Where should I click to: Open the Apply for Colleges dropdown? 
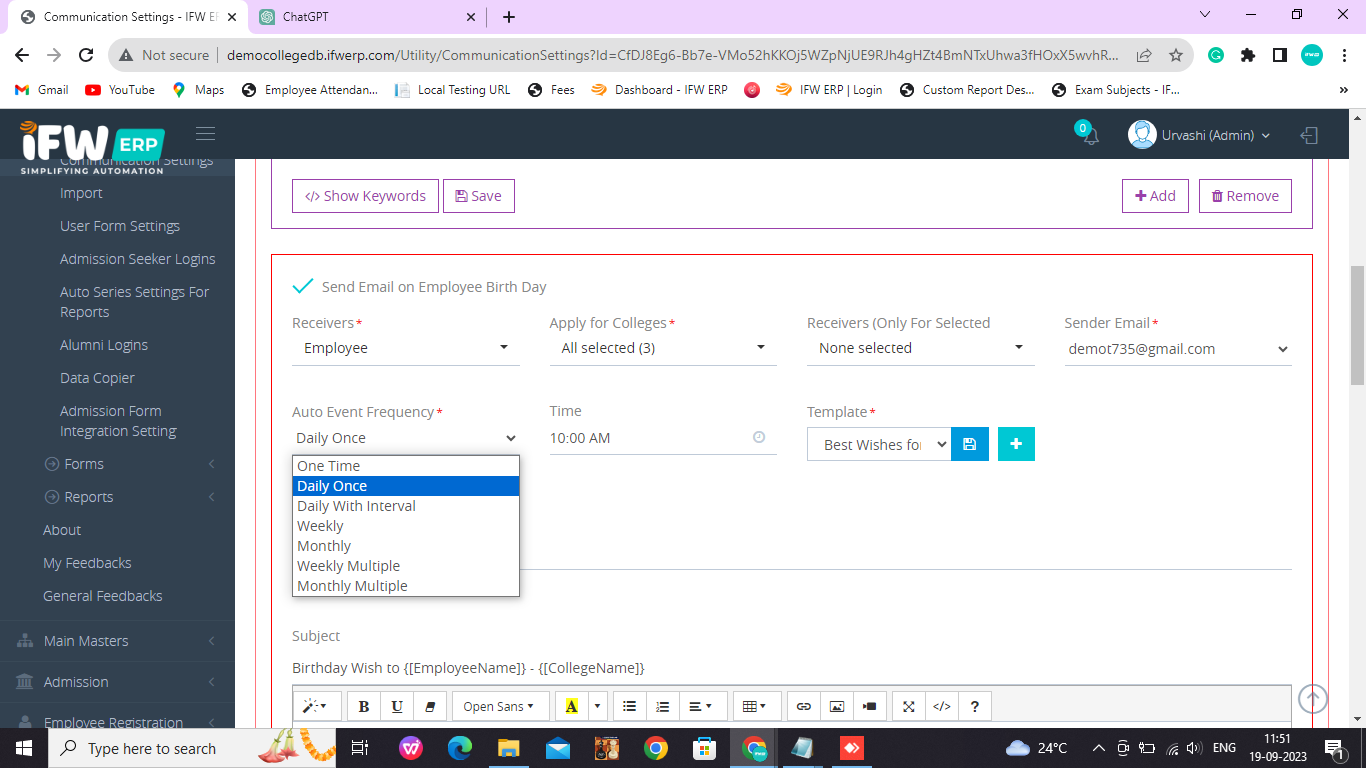tap(663, 348)
